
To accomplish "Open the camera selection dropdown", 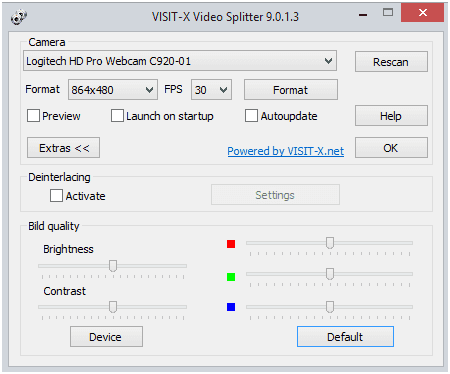I will pos(180,61).
